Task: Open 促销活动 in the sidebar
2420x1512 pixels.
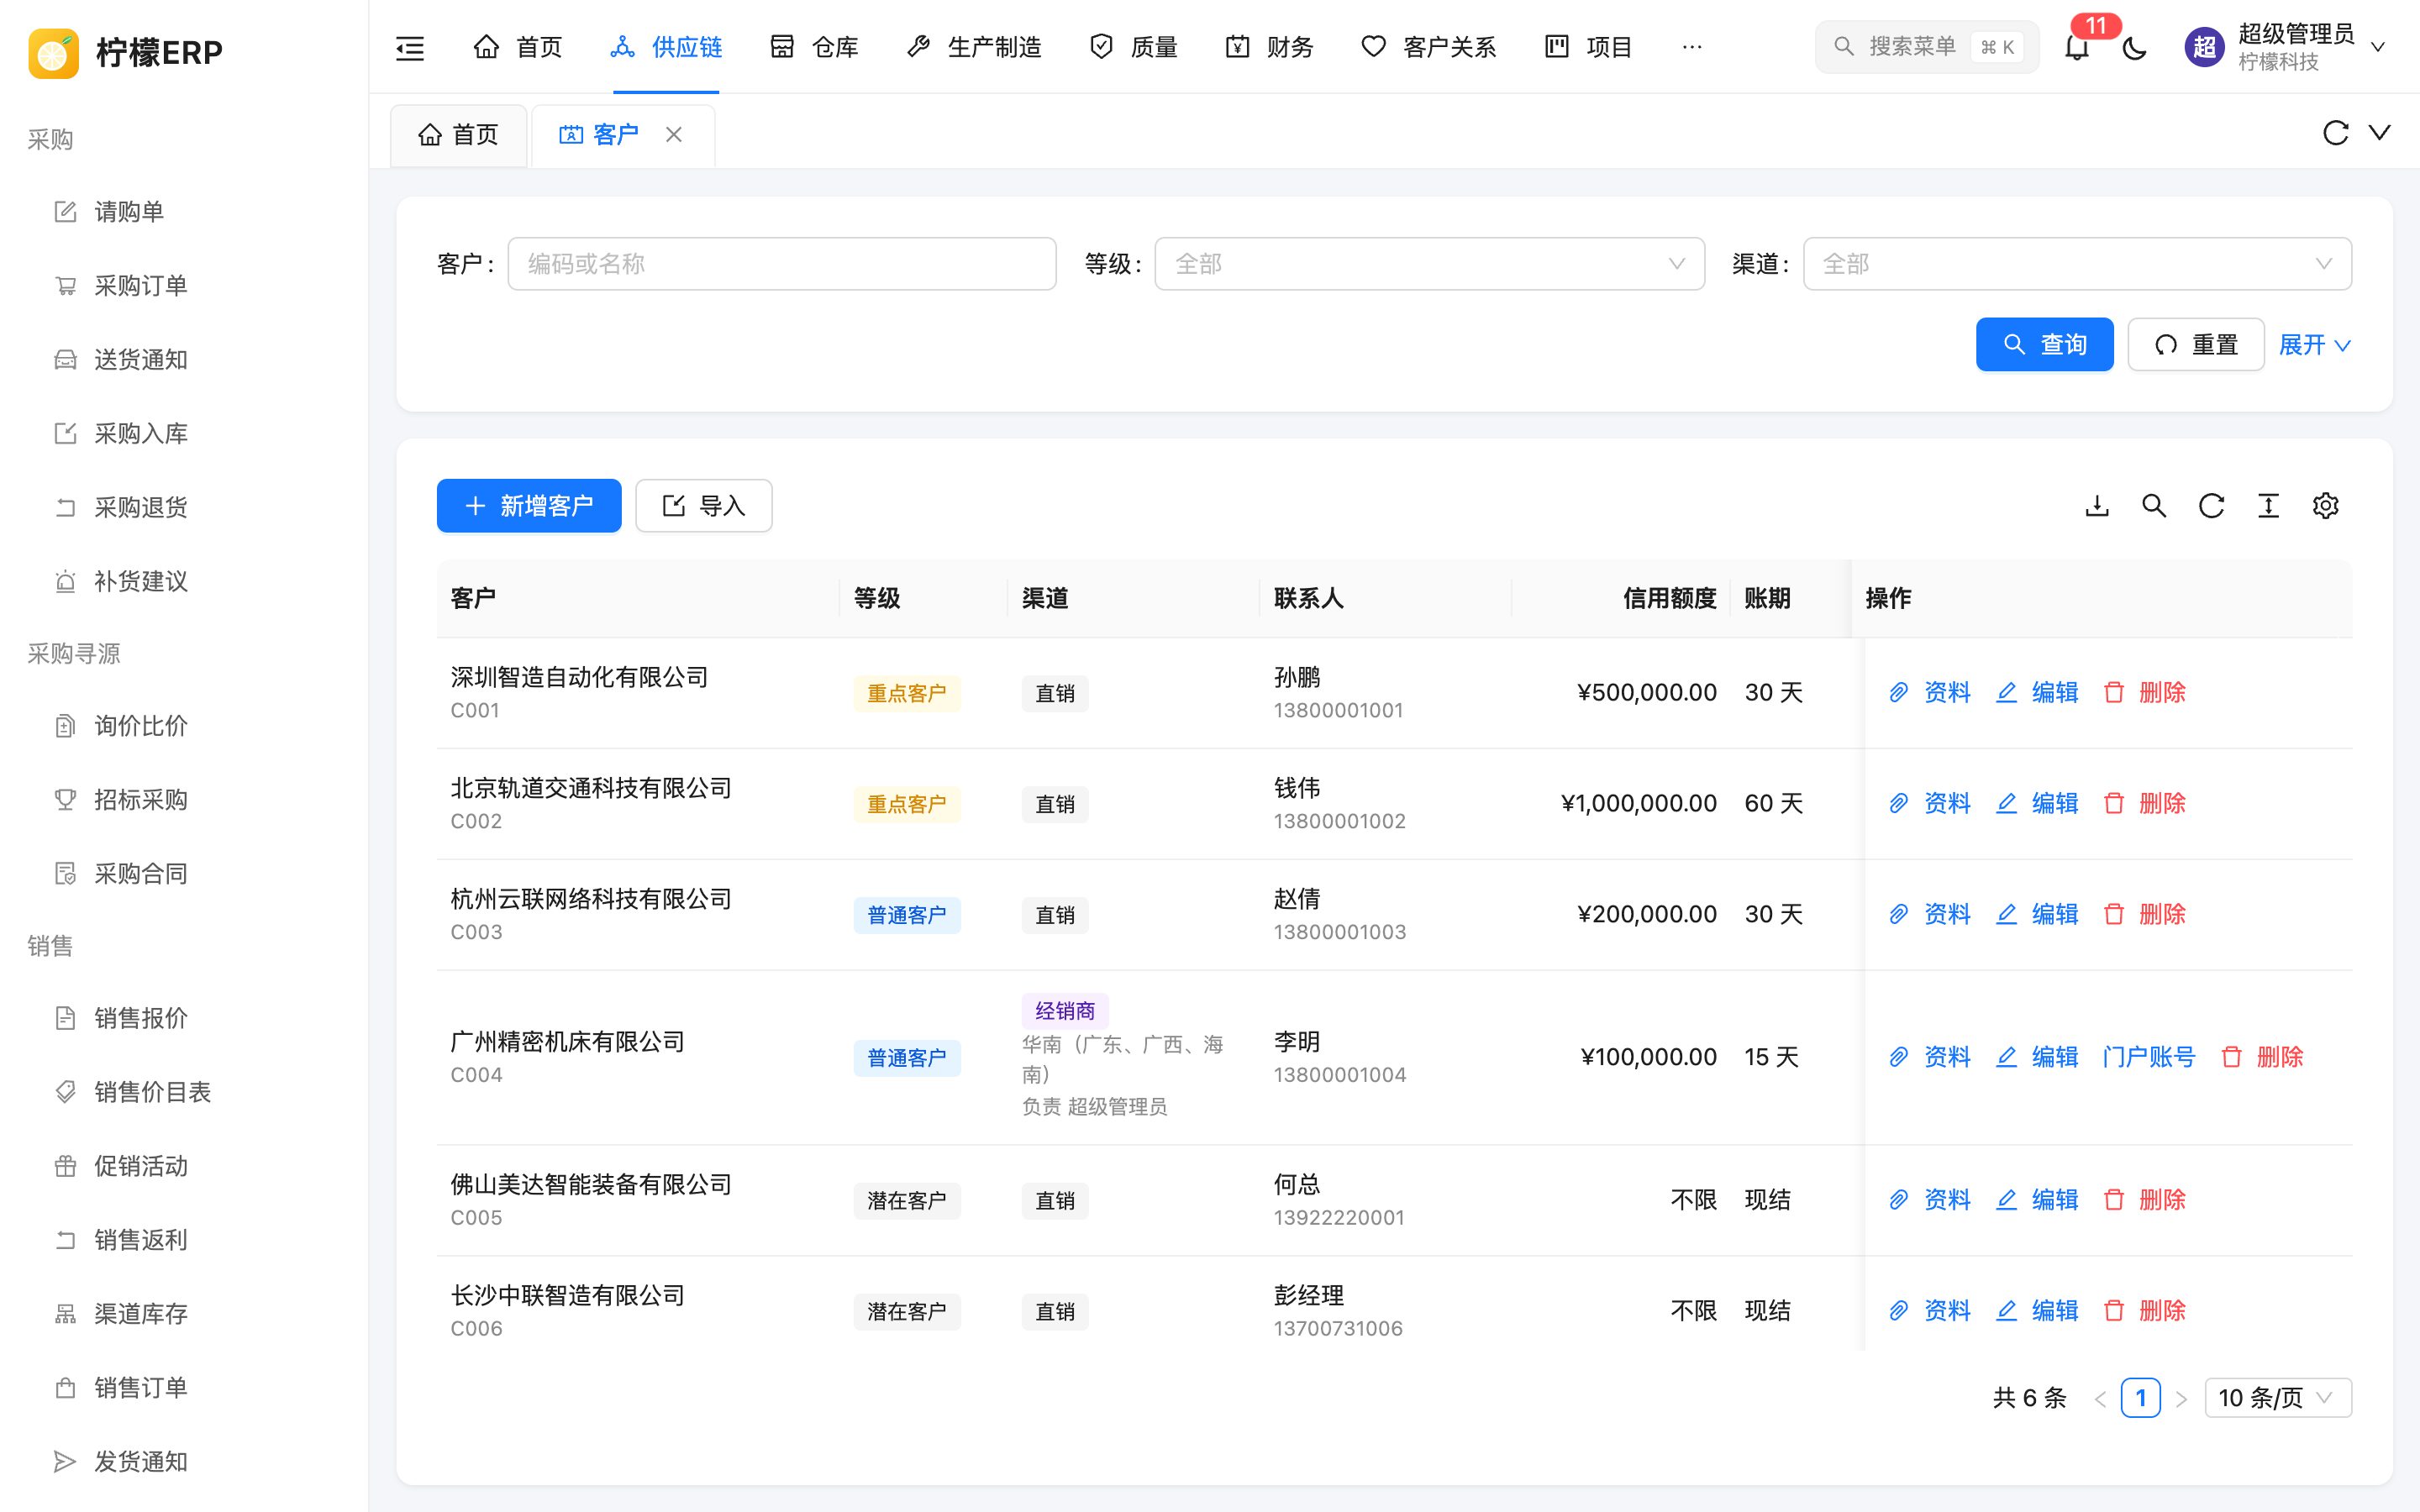Action: coord(184,1166)
